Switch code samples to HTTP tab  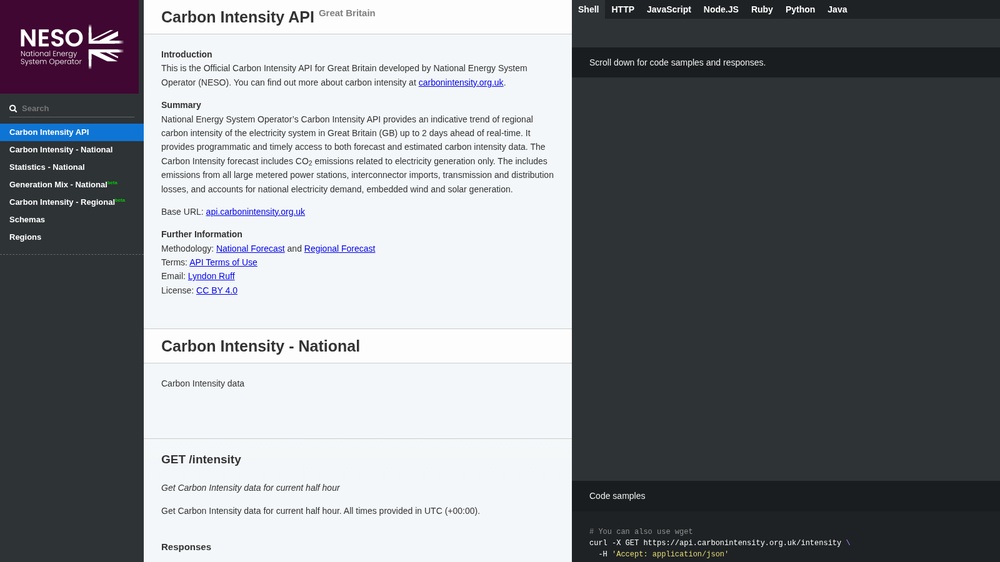[x=622, y=10]
